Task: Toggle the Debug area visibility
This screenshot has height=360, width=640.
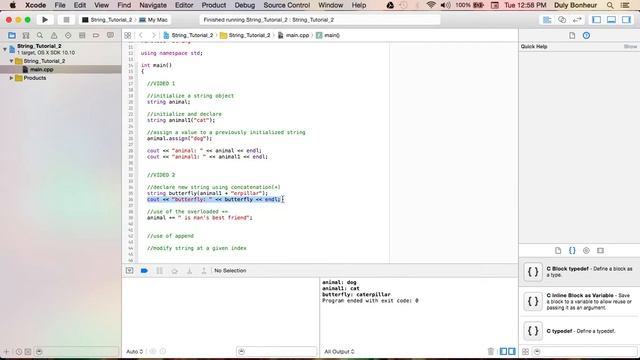Action: tap(611, 20)
